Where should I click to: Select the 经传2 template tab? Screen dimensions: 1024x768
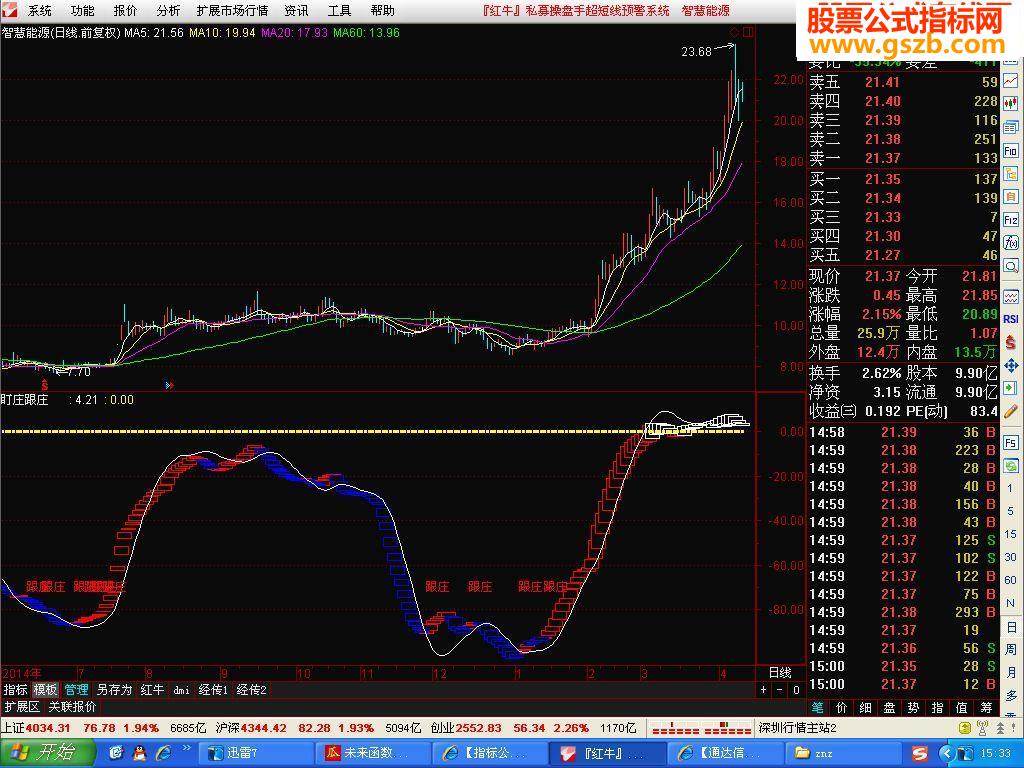pyautogui.click(x=251, y=690)
